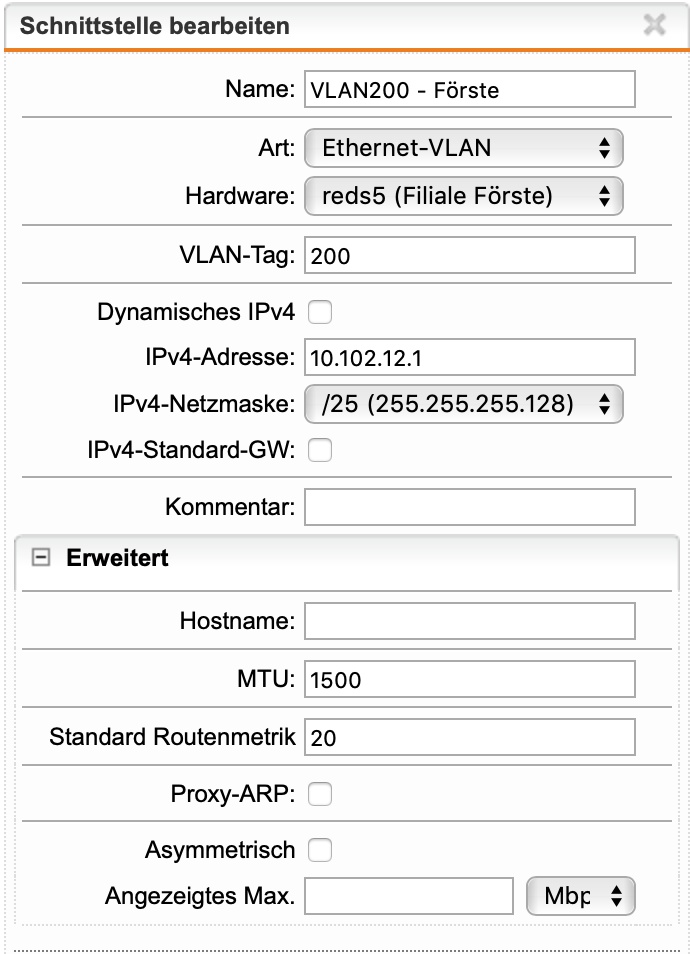Open the Mbp unit dropdown

[x=580, y=897]
